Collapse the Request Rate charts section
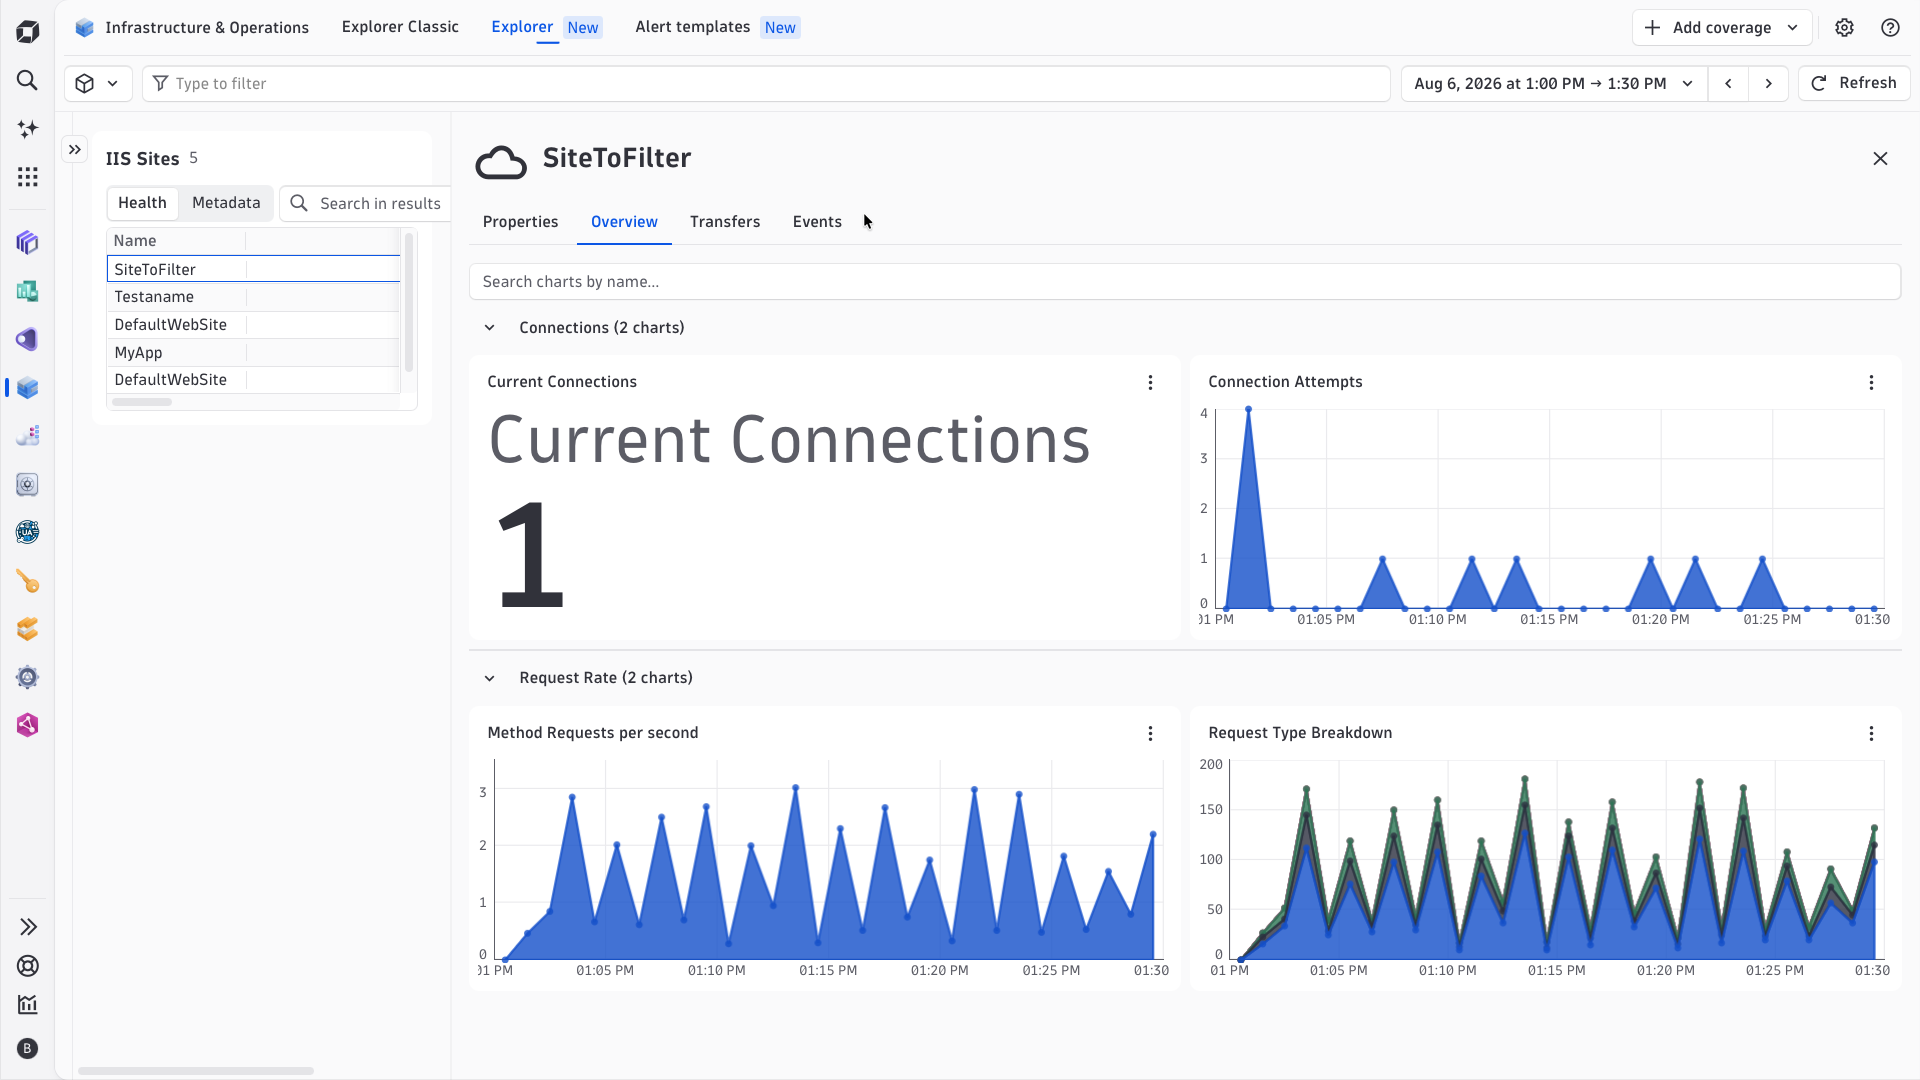1920x1080 pixels. click(x=490, y=678)
